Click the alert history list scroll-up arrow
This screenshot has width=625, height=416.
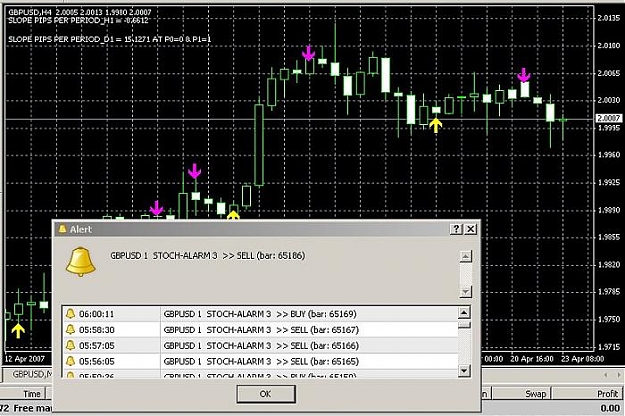point(464,312)
